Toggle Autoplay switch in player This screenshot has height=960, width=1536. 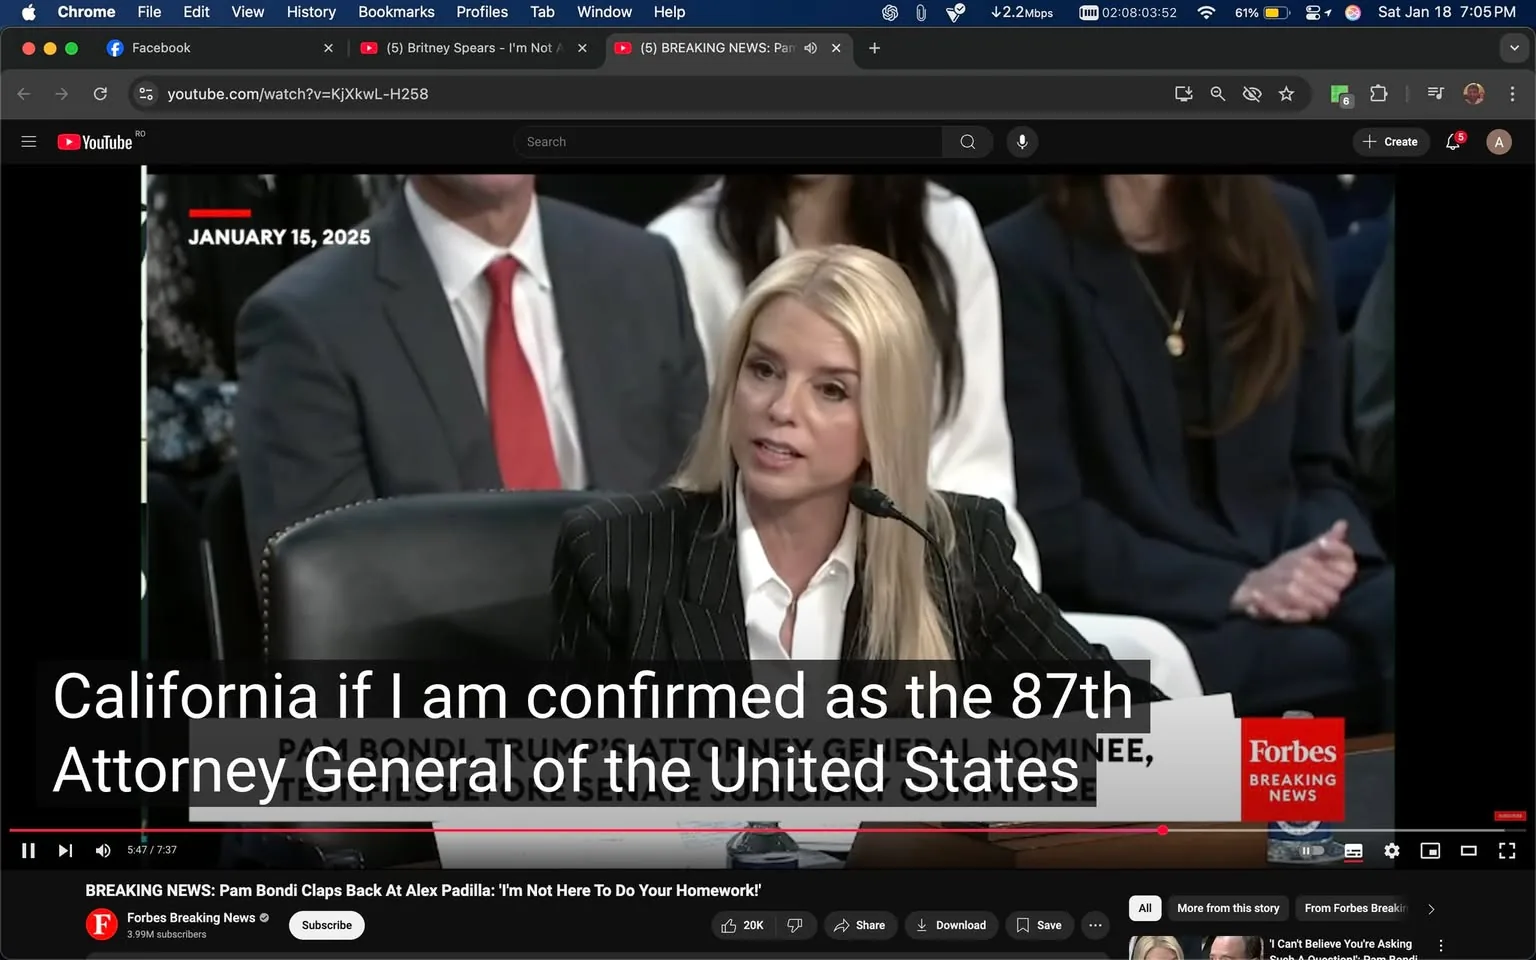pos(1312,851)
